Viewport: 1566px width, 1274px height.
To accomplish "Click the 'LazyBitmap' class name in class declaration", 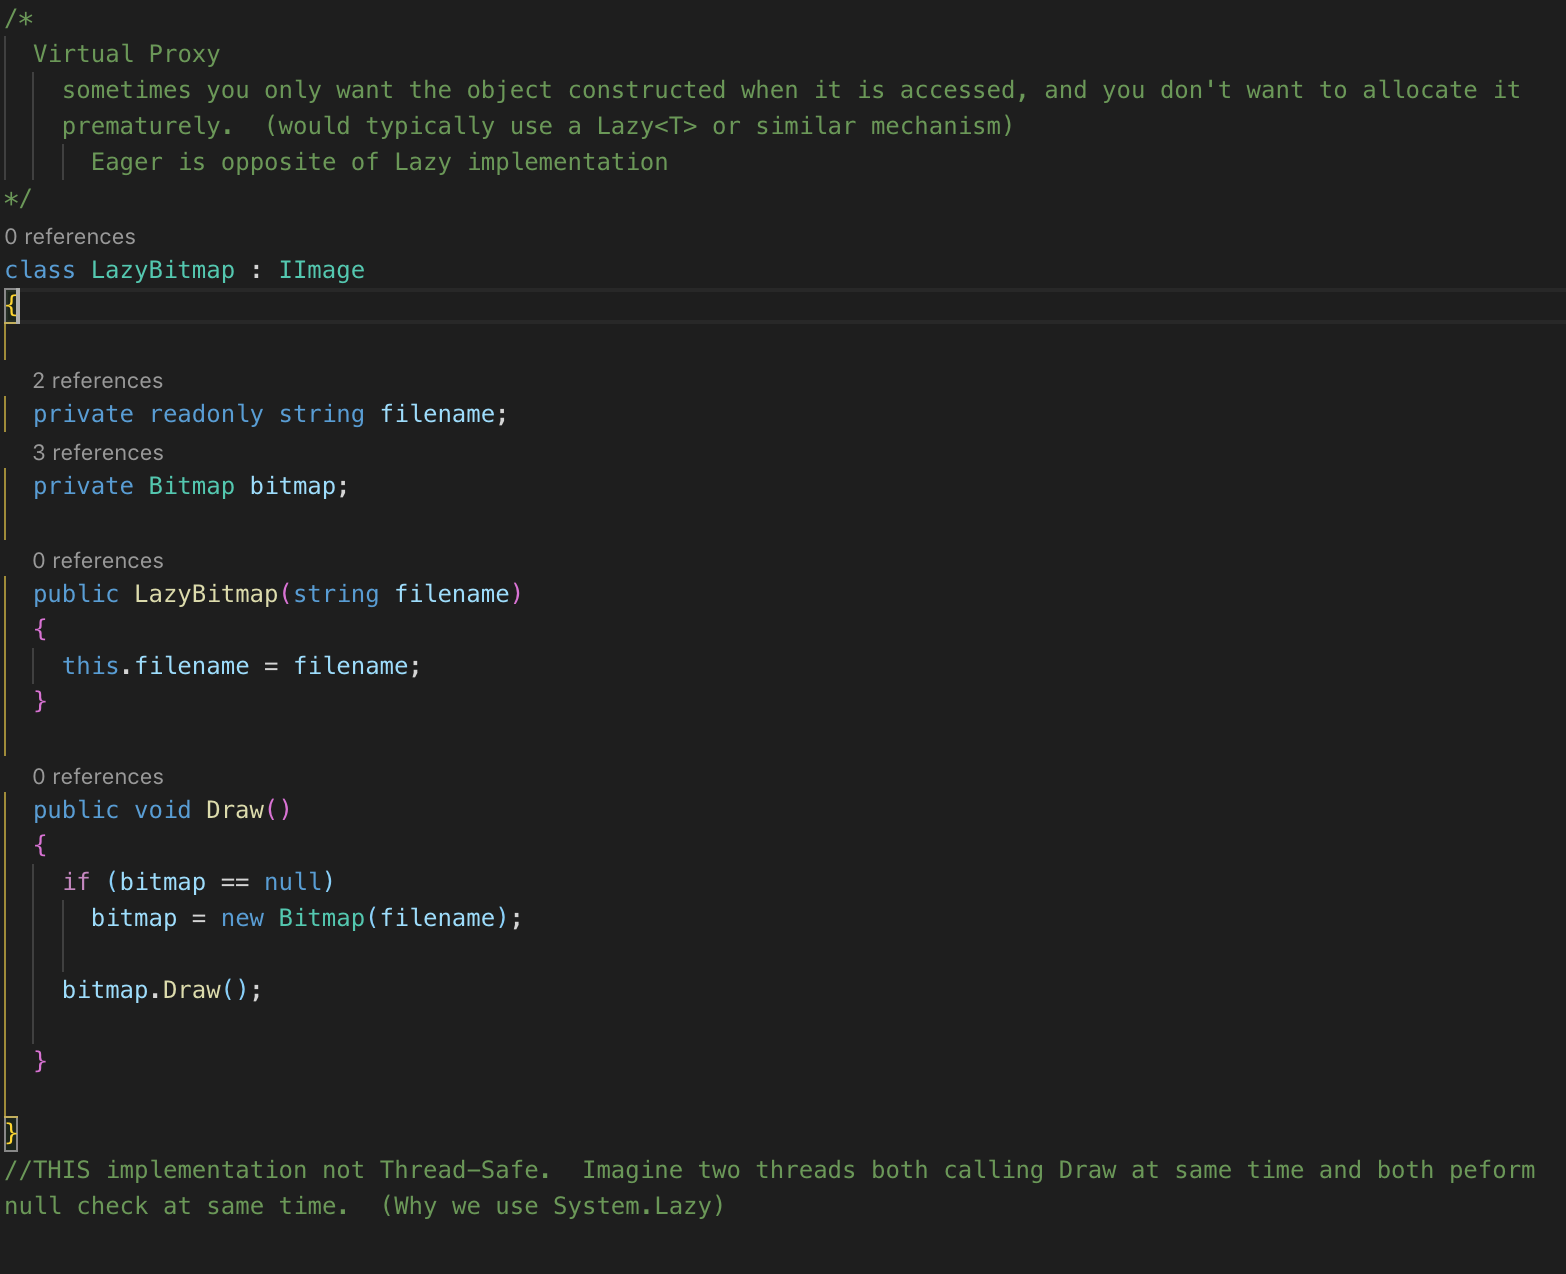I will (163, 270).
